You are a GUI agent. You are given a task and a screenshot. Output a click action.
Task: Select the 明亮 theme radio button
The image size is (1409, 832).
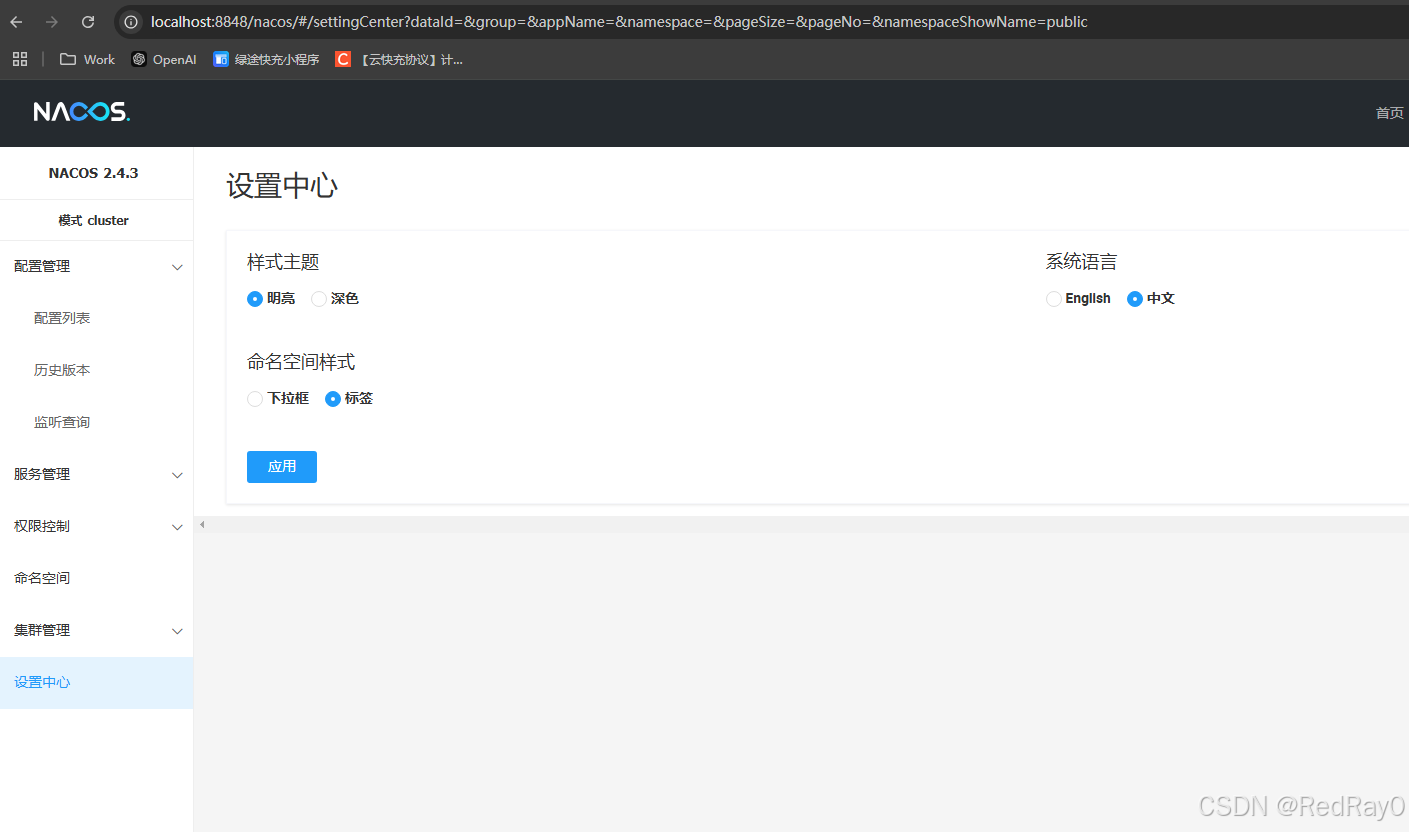tap(255, 299)
